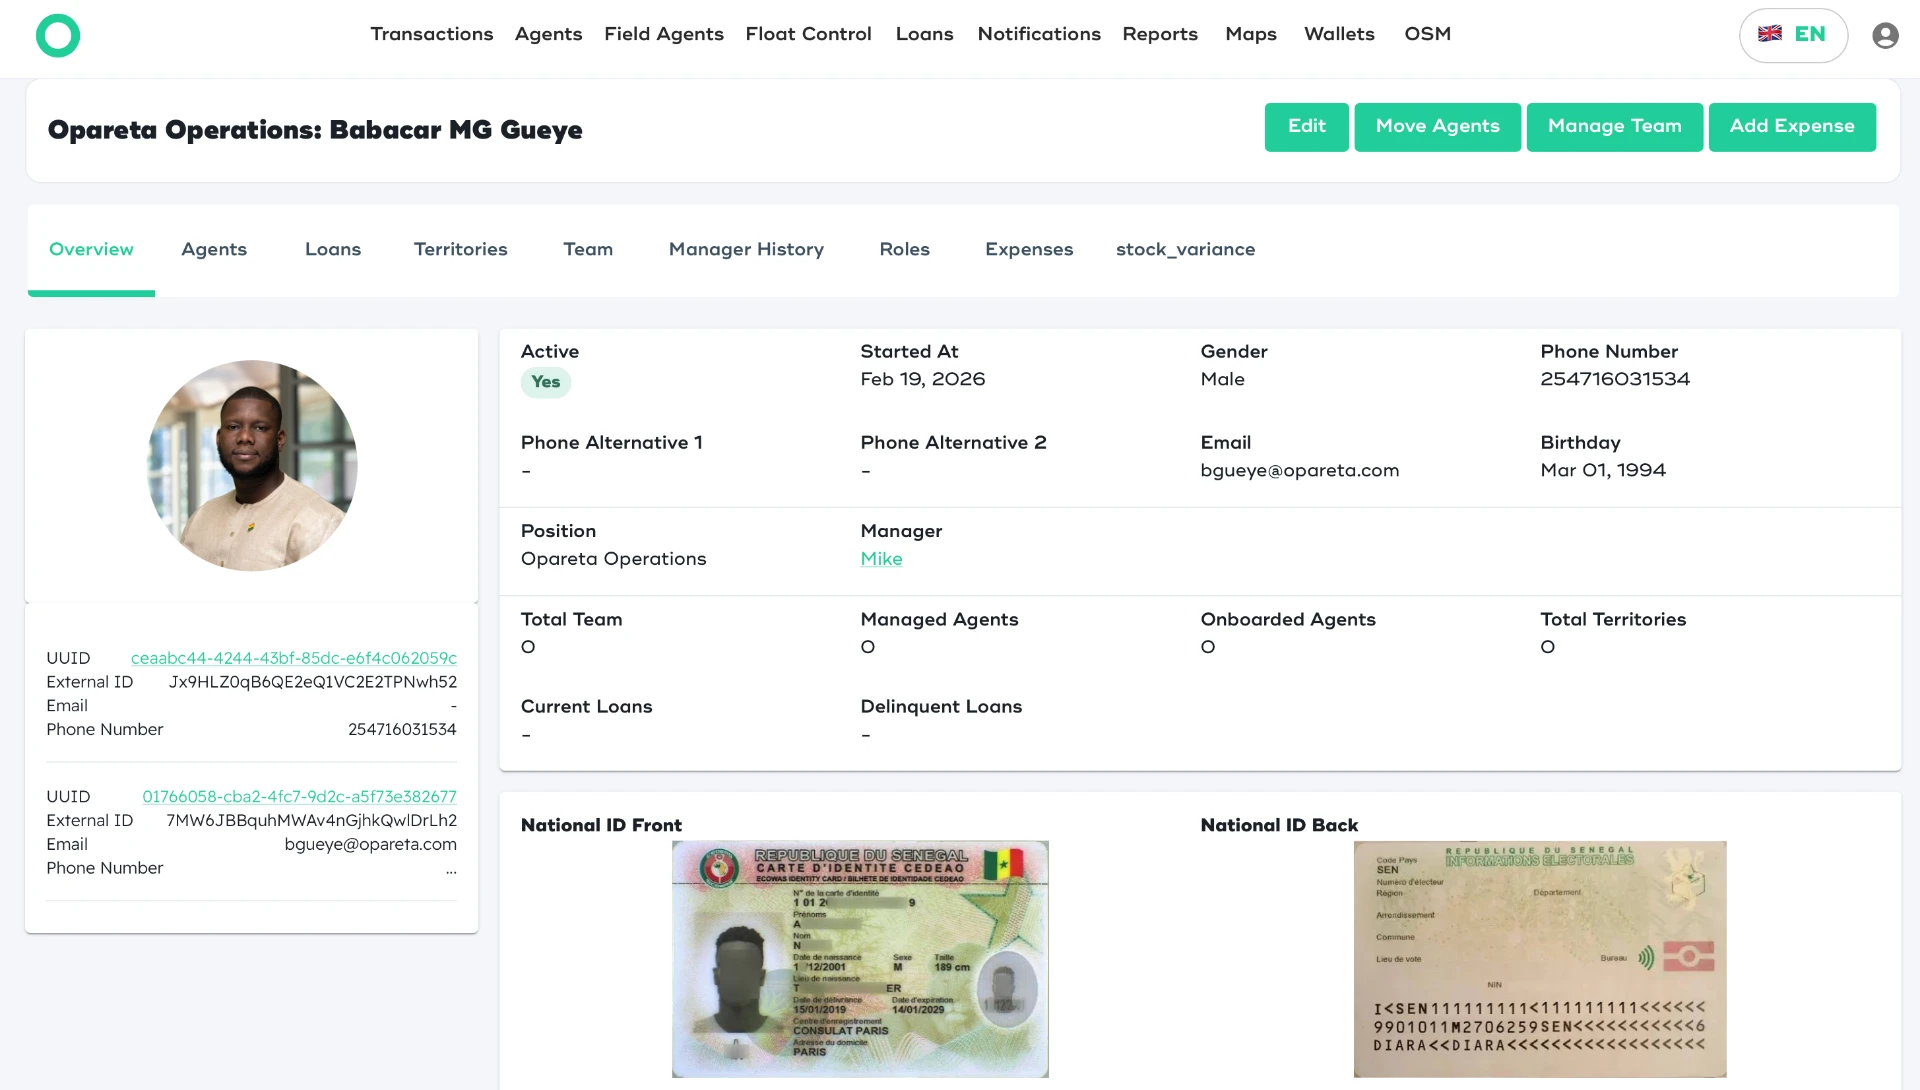Select the Overview tab

(x=91, y=250)
